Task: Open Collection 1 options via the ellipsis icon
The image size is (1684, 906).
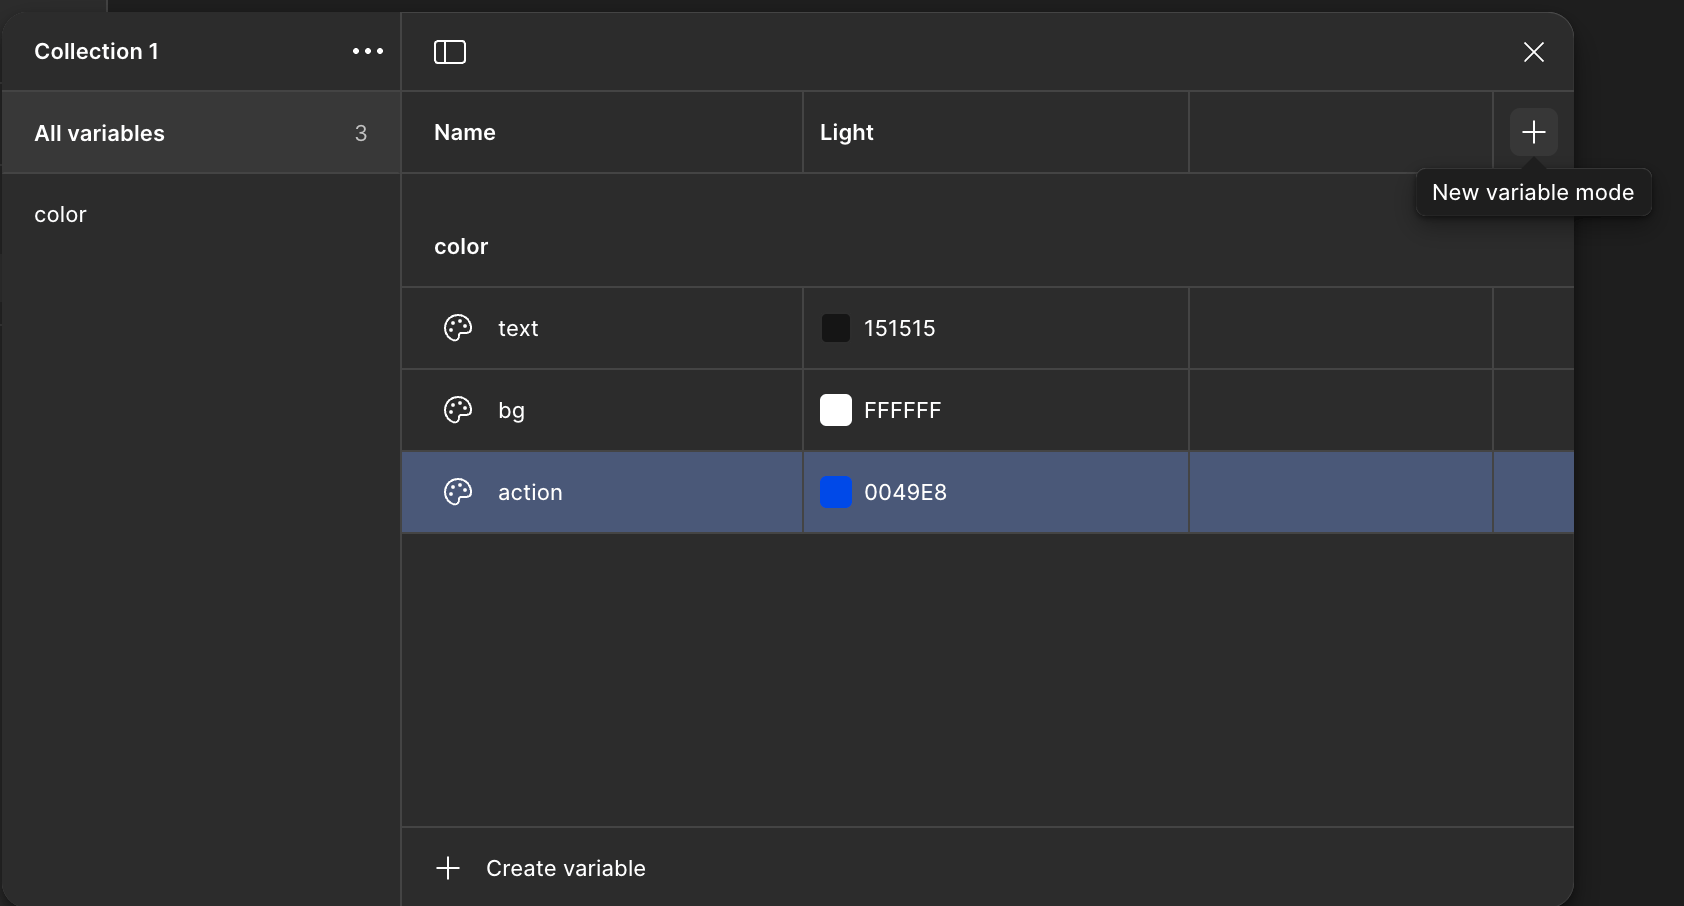Action: pyautogui.click(x=367, y=51)
